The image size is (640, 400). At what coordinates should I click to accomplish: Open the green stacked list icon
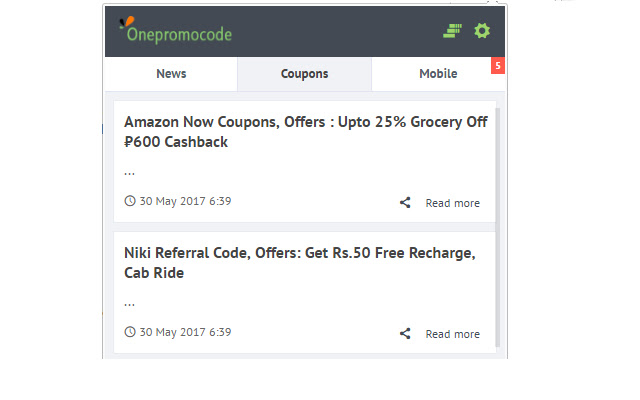(x=452, y=31)
